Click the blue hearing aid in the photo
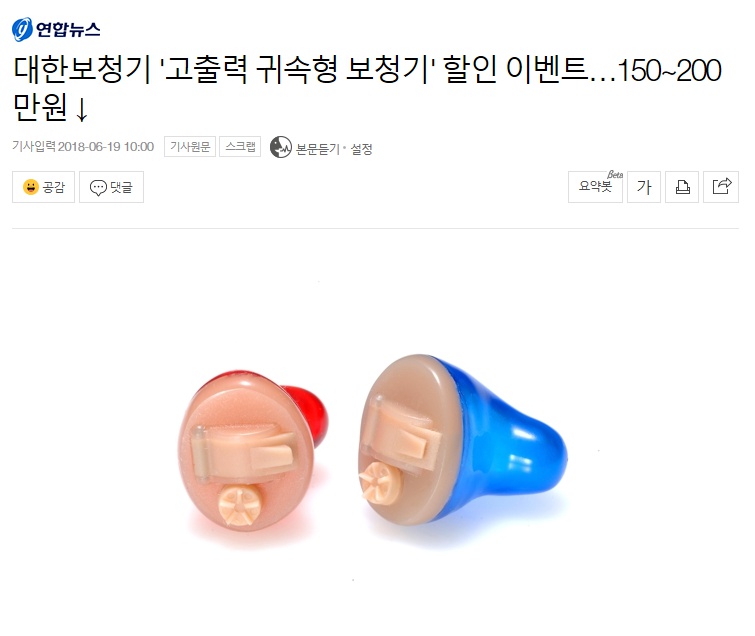This screenshot has width=755, height=636. point(463,441)
